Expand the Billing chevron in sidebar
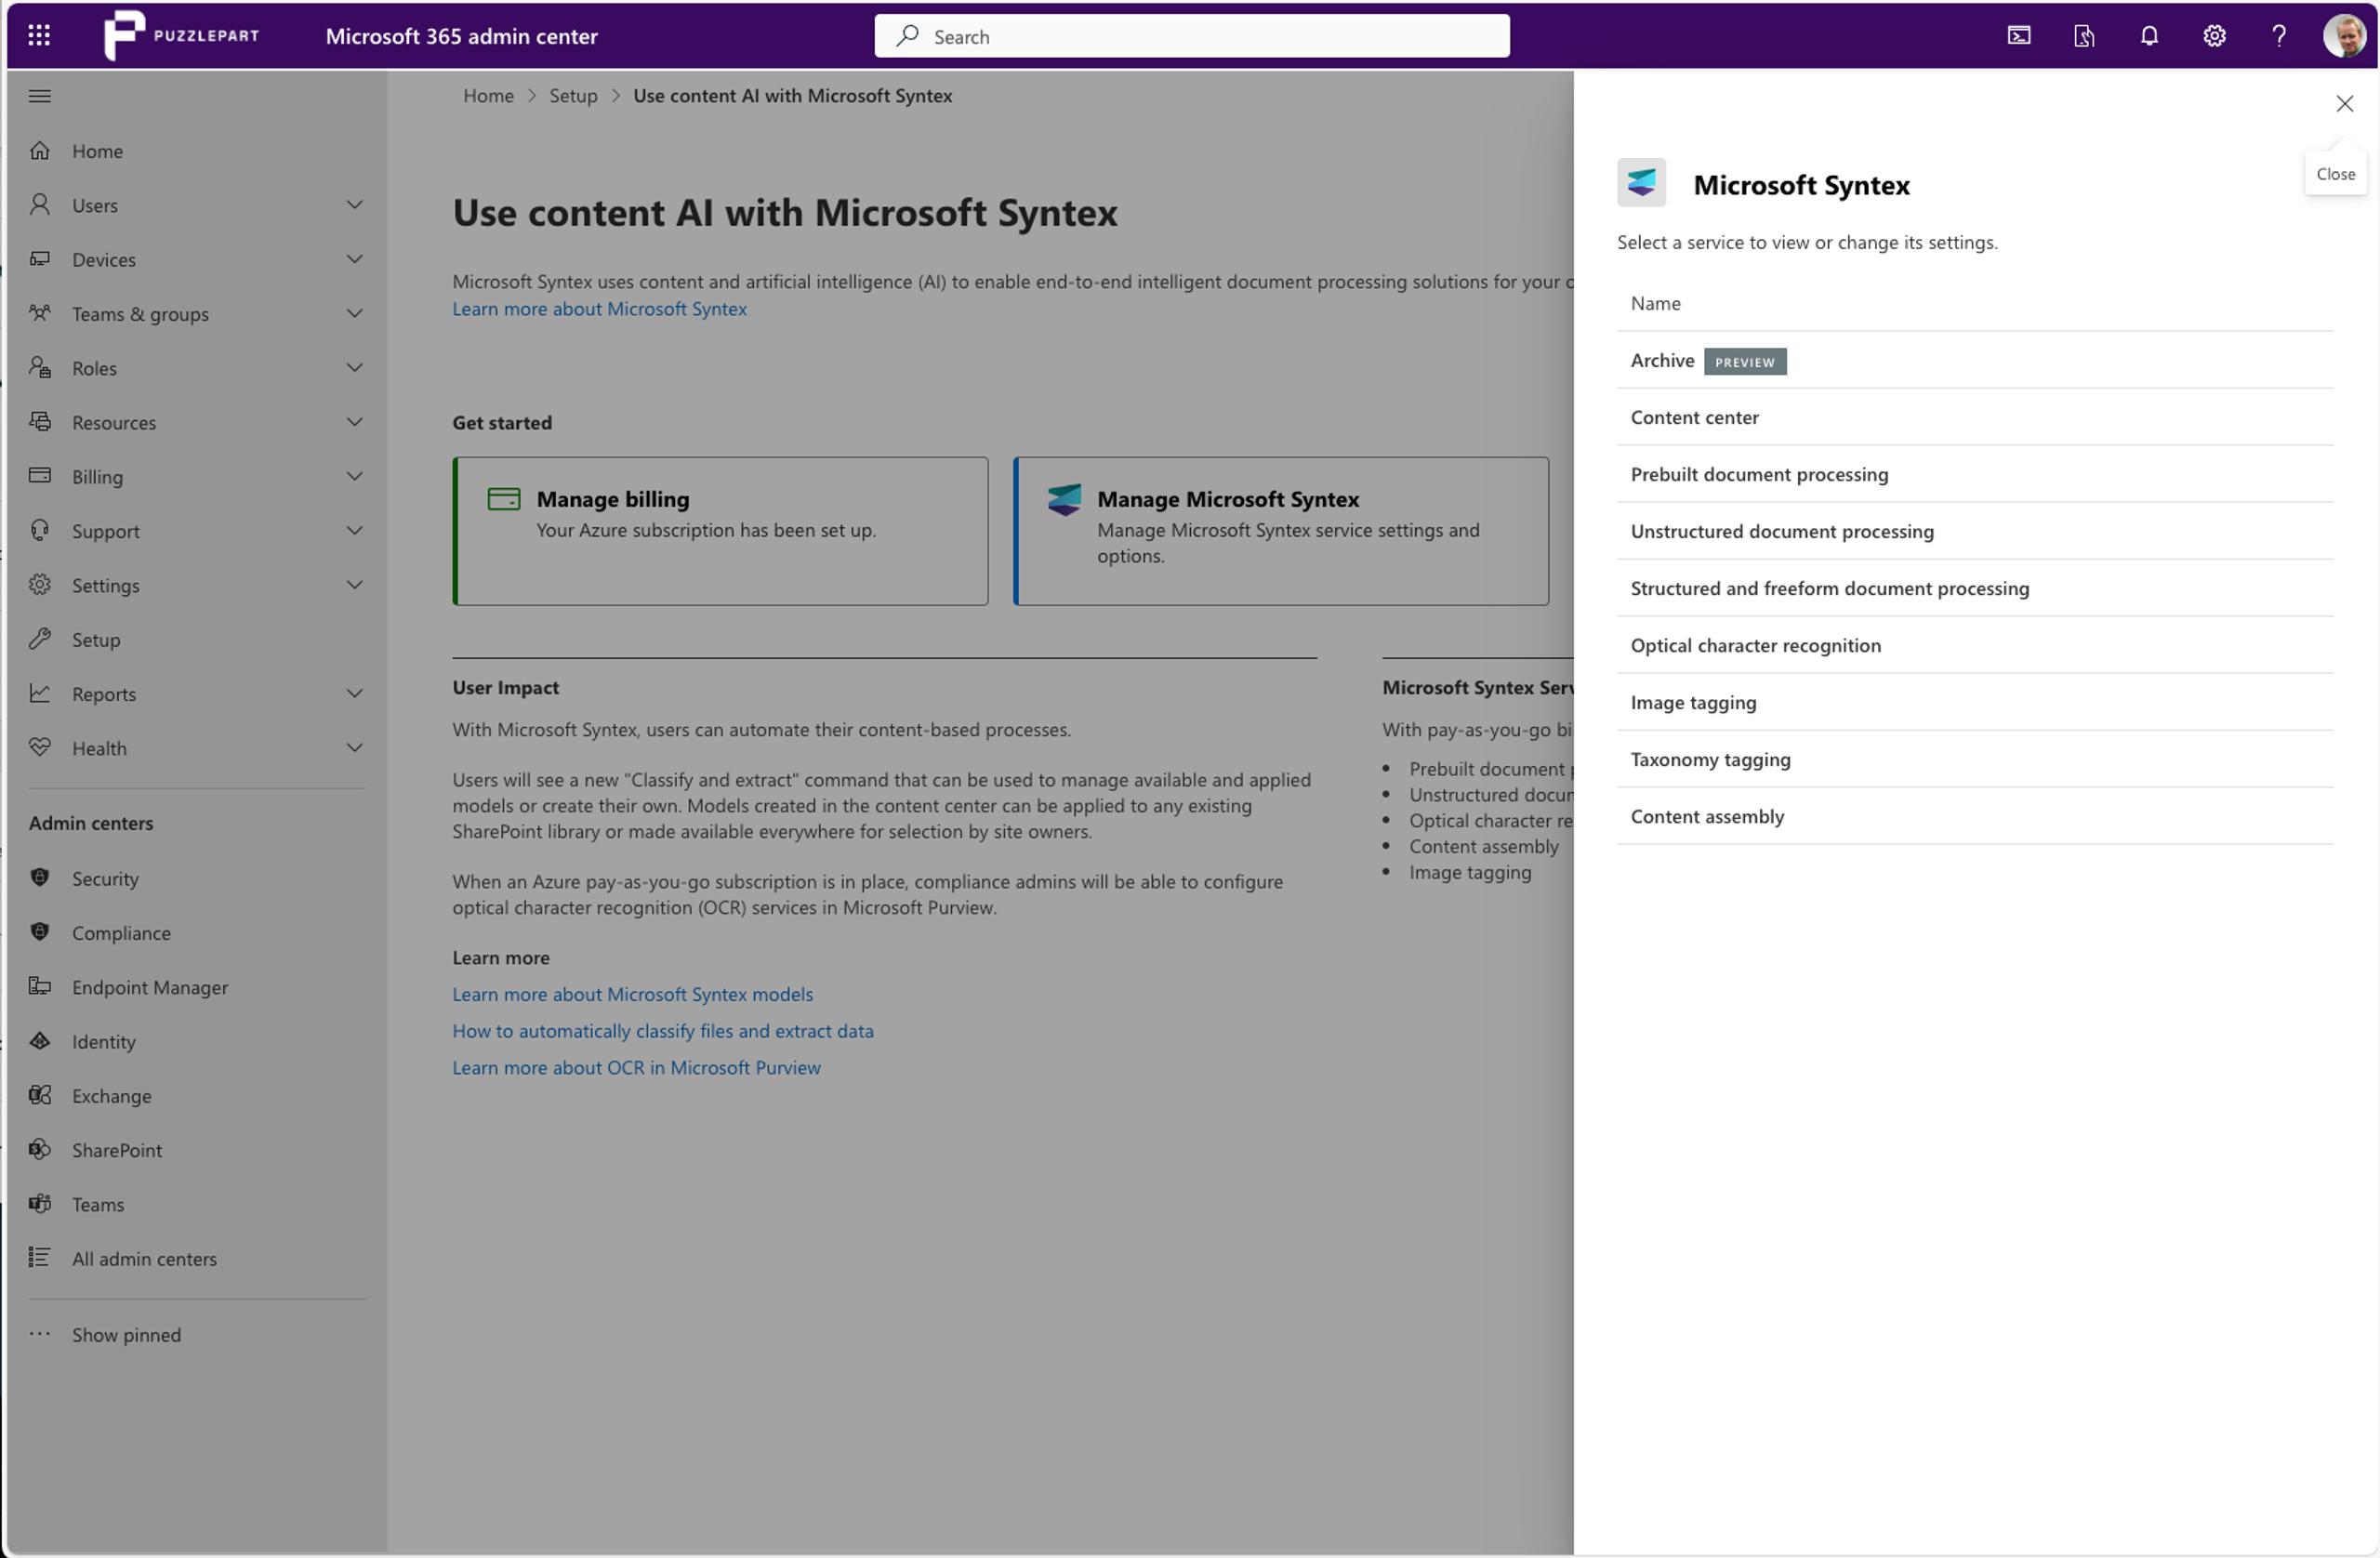The width and height of the screenshot is (2380, 1558). pyautogui.click(x=354, y=476)
